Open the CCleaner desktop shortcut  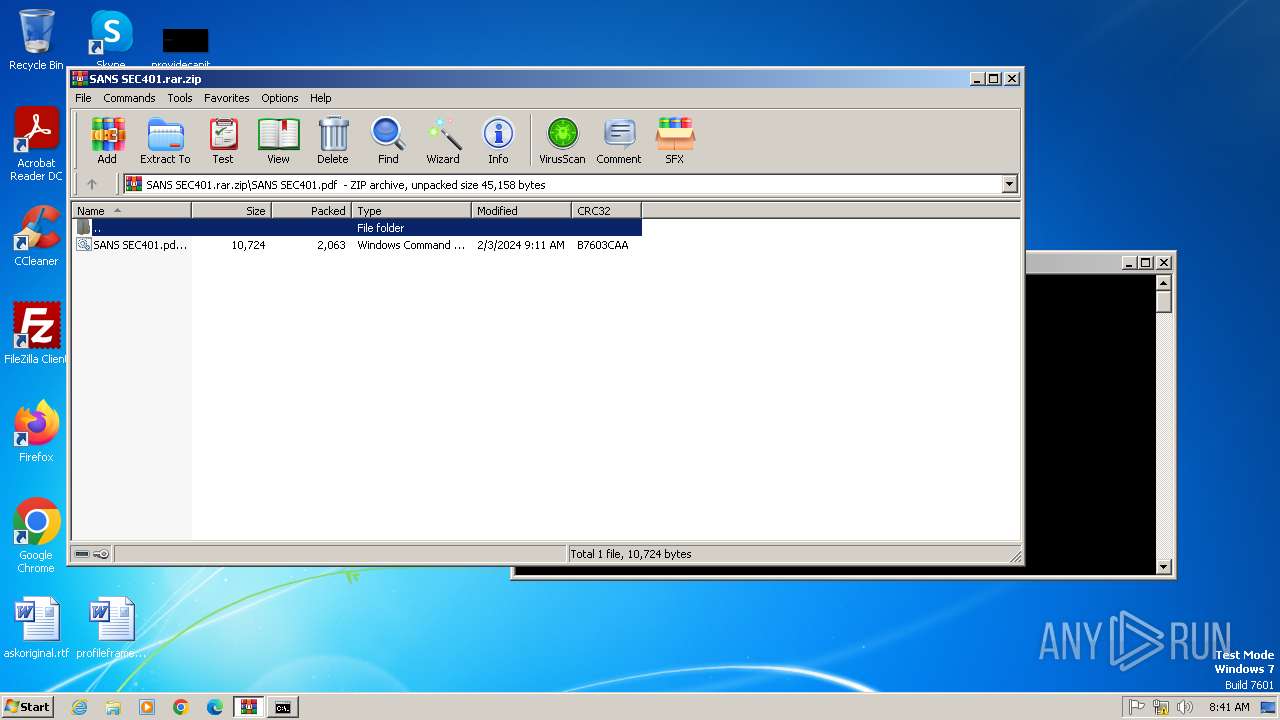(x=36, y=236)
